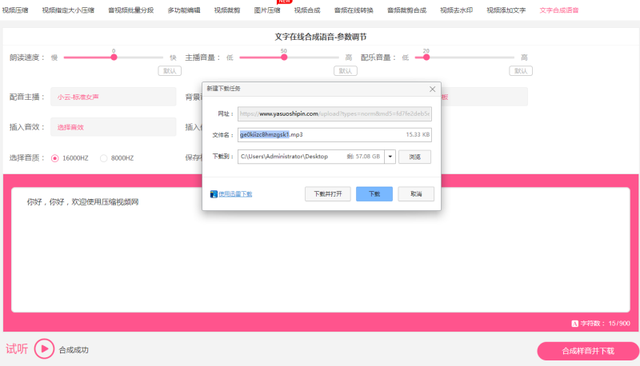
Task: Switch to 视频指定大小压缩 tab
Action: (x=68, y=10)
